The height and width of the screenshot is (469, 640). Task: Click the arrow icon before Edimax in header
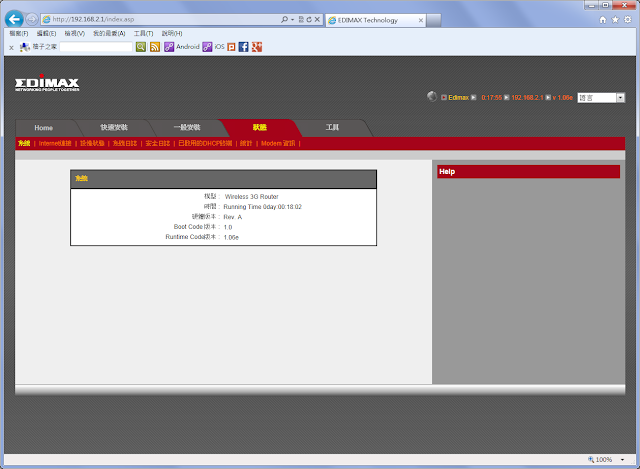click(444, 98)
